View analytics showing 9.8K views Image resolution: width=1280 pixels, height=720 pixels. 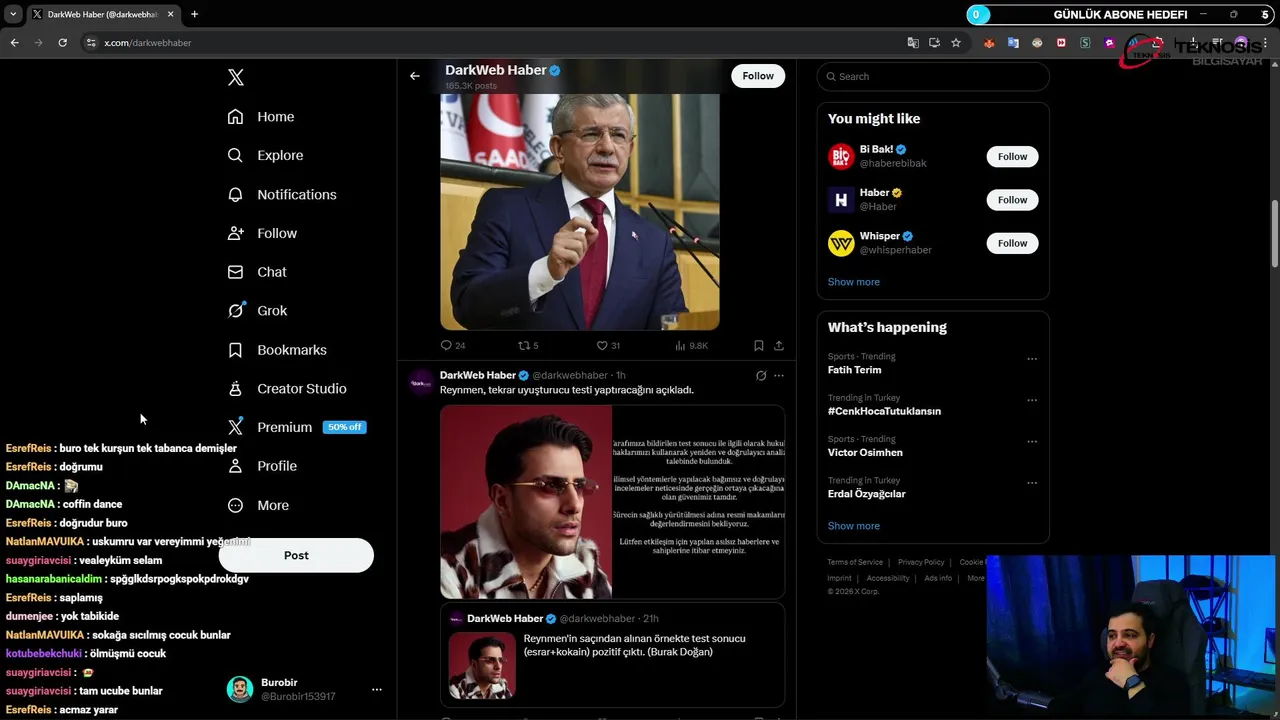(x=691, y=345)
